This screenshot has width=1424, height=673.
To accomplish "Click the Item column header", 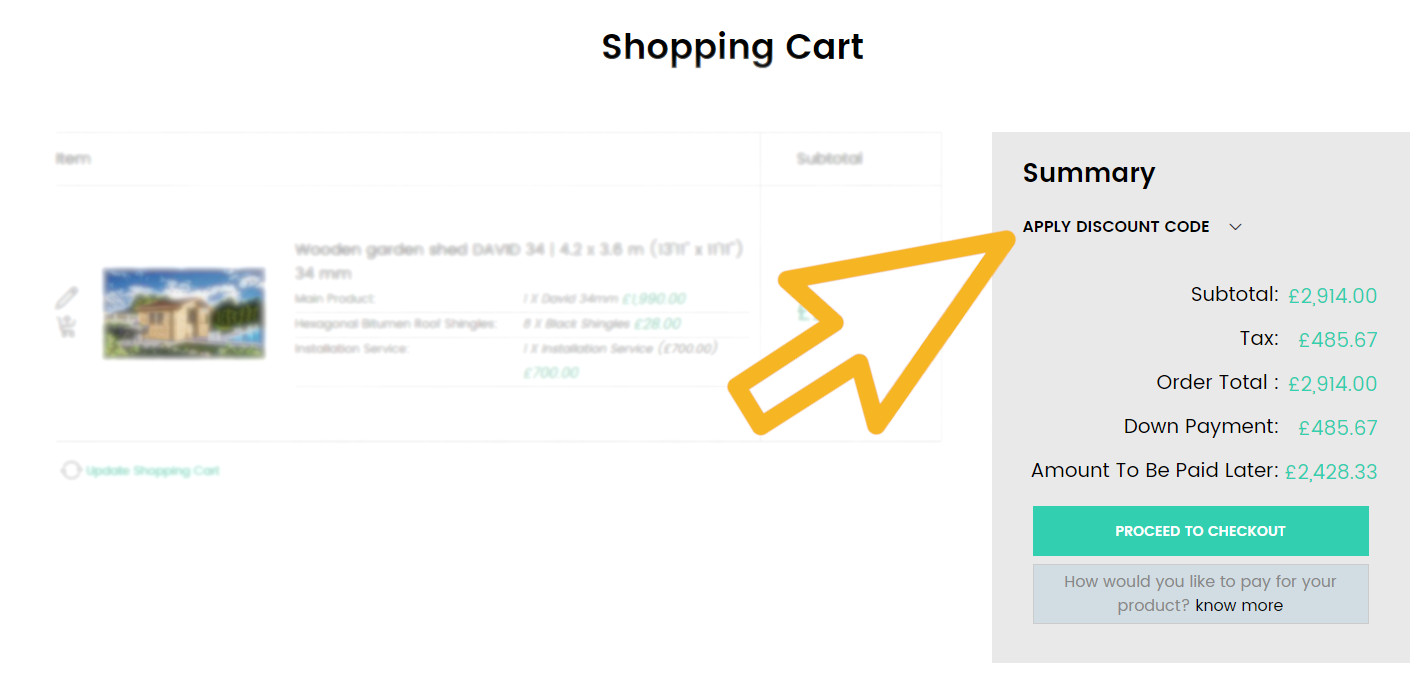I will click(73, 159).
